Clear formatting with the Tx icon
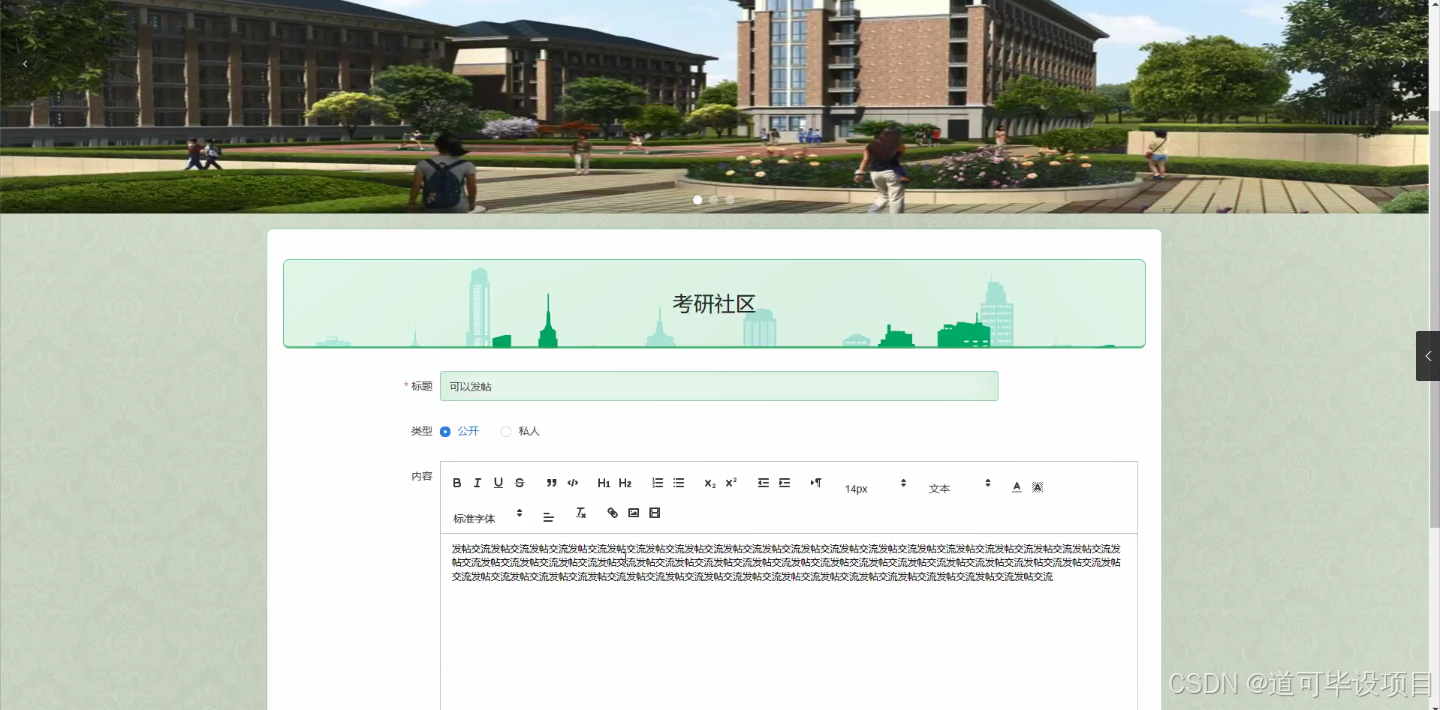This screenshot has height=710, width=1440. (581, 513)
